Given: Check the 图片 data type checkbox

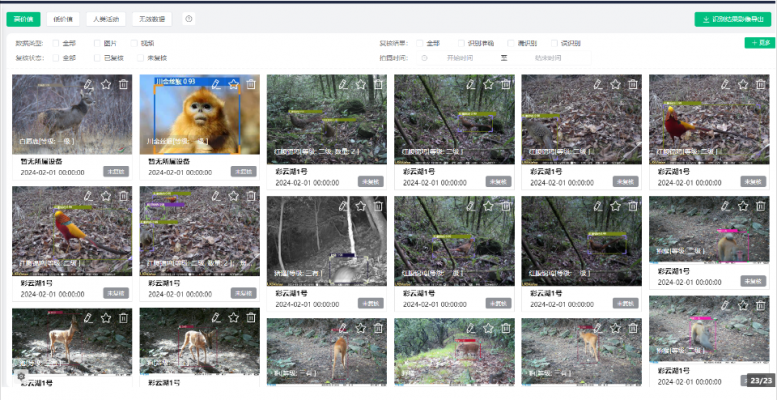Looking at the screenshot, I should (97, 44).
